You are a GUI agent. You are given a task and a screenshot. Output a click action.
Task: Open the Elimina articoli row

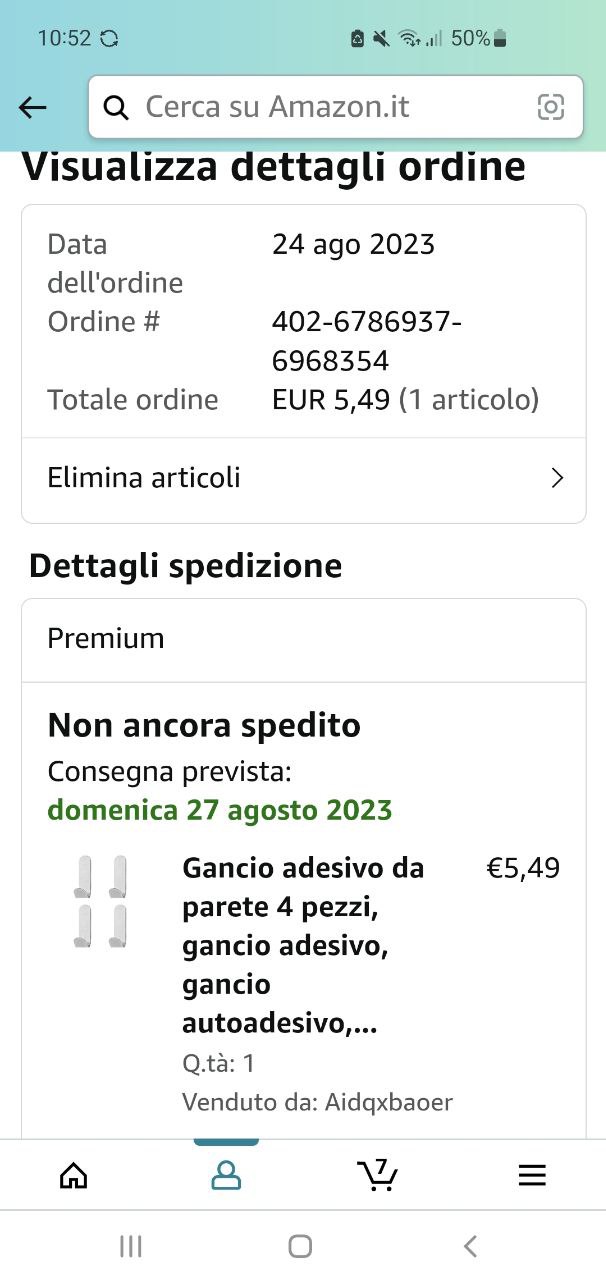(304, 479)
